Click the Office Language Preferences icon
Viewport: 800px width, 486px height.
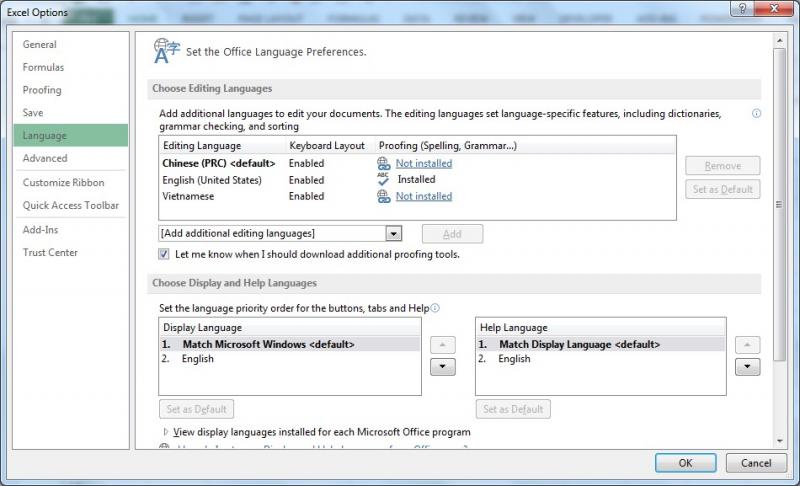[166, 51]
